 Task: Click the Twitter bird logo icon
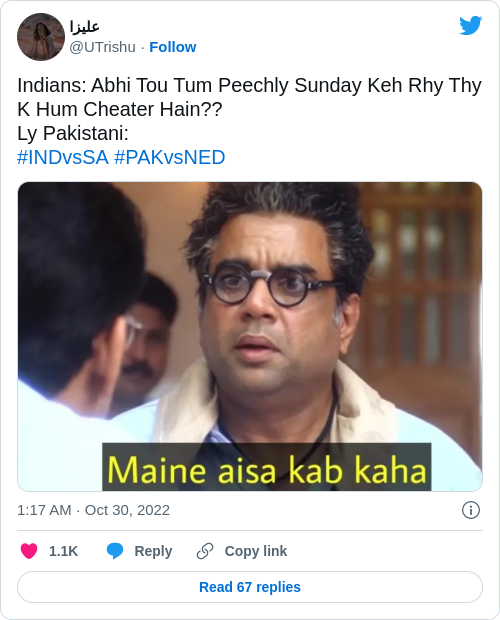tap(470, 25)
